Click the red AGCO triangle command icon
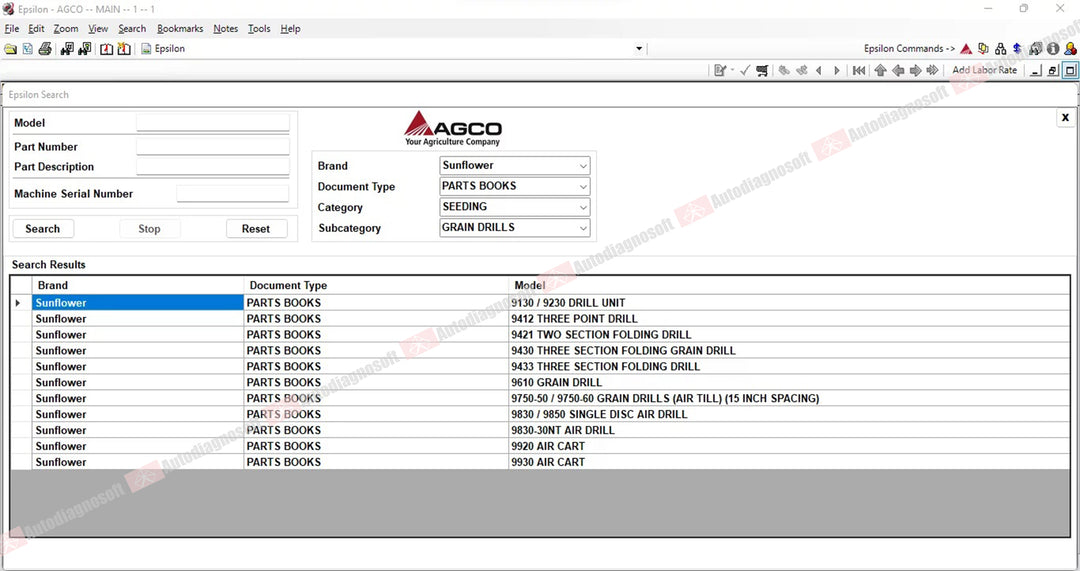 tap(966, 49)
